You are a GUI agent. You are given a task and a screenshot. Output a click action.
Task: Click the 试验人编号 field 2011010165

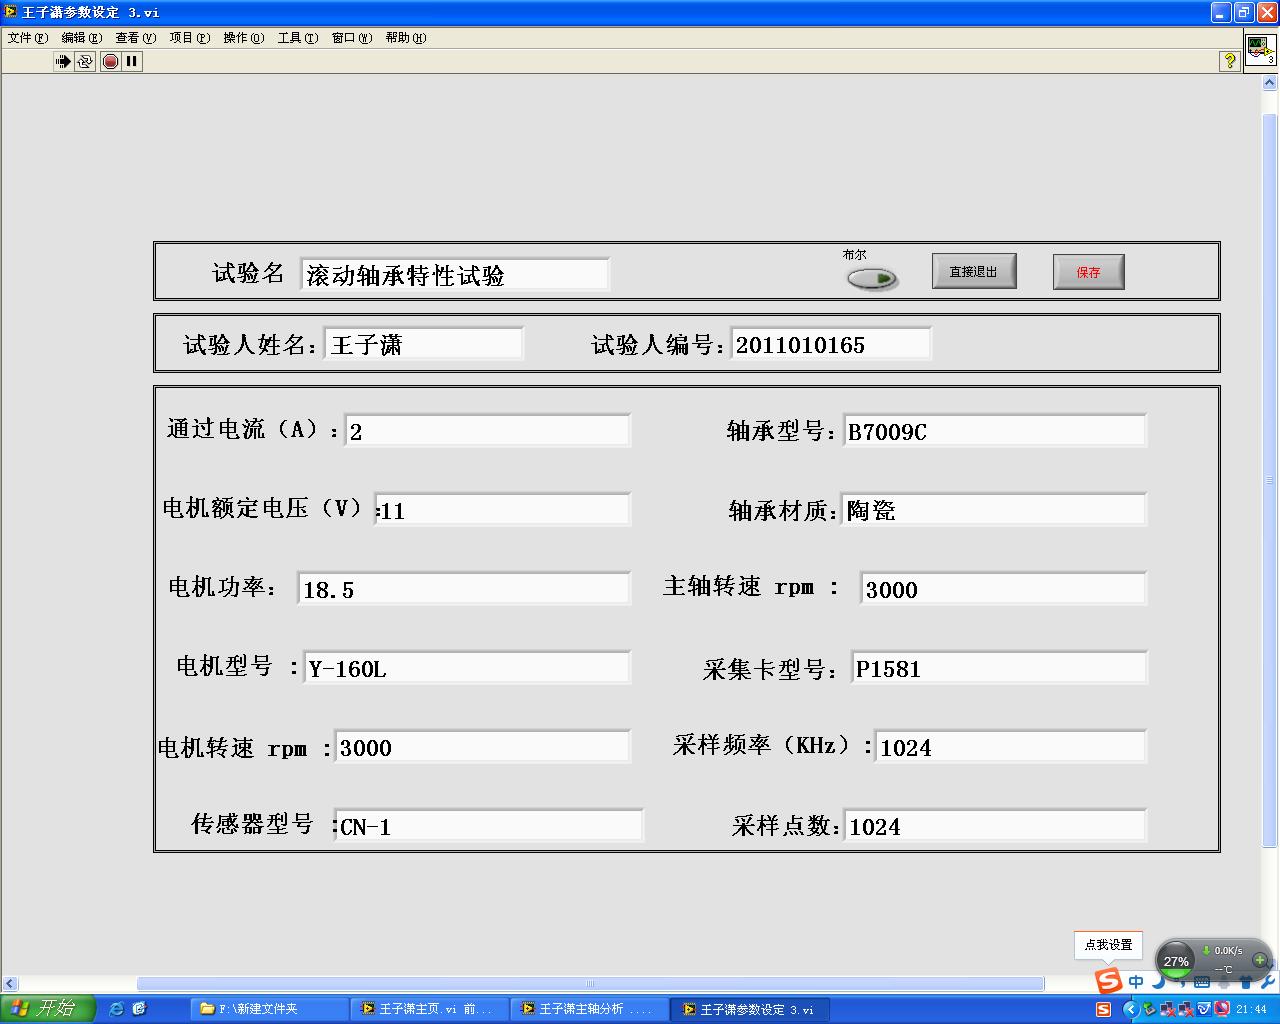point(831,344)
